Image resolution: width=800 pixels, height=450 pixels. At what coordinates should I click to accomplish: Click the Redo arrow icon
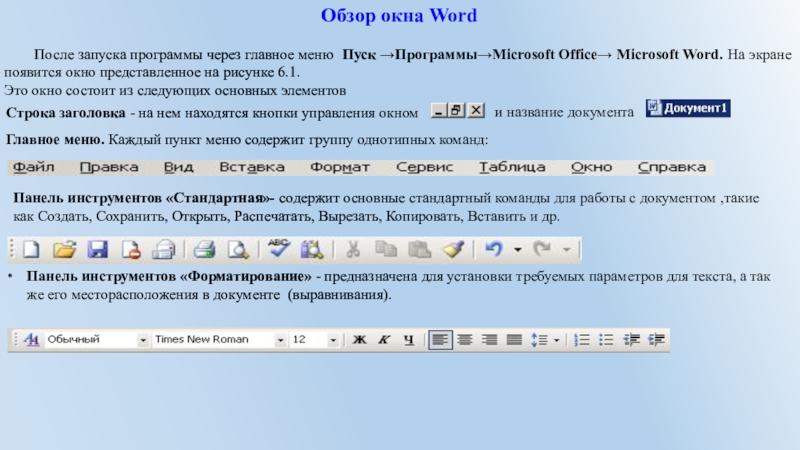542,249
